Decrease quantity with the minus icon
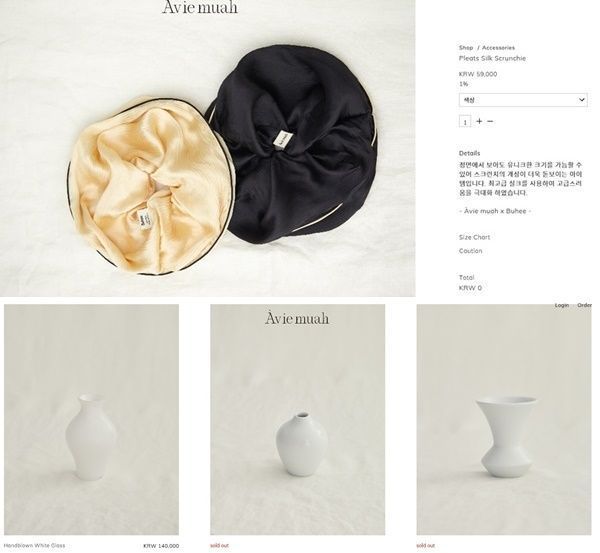 point(490,121)
